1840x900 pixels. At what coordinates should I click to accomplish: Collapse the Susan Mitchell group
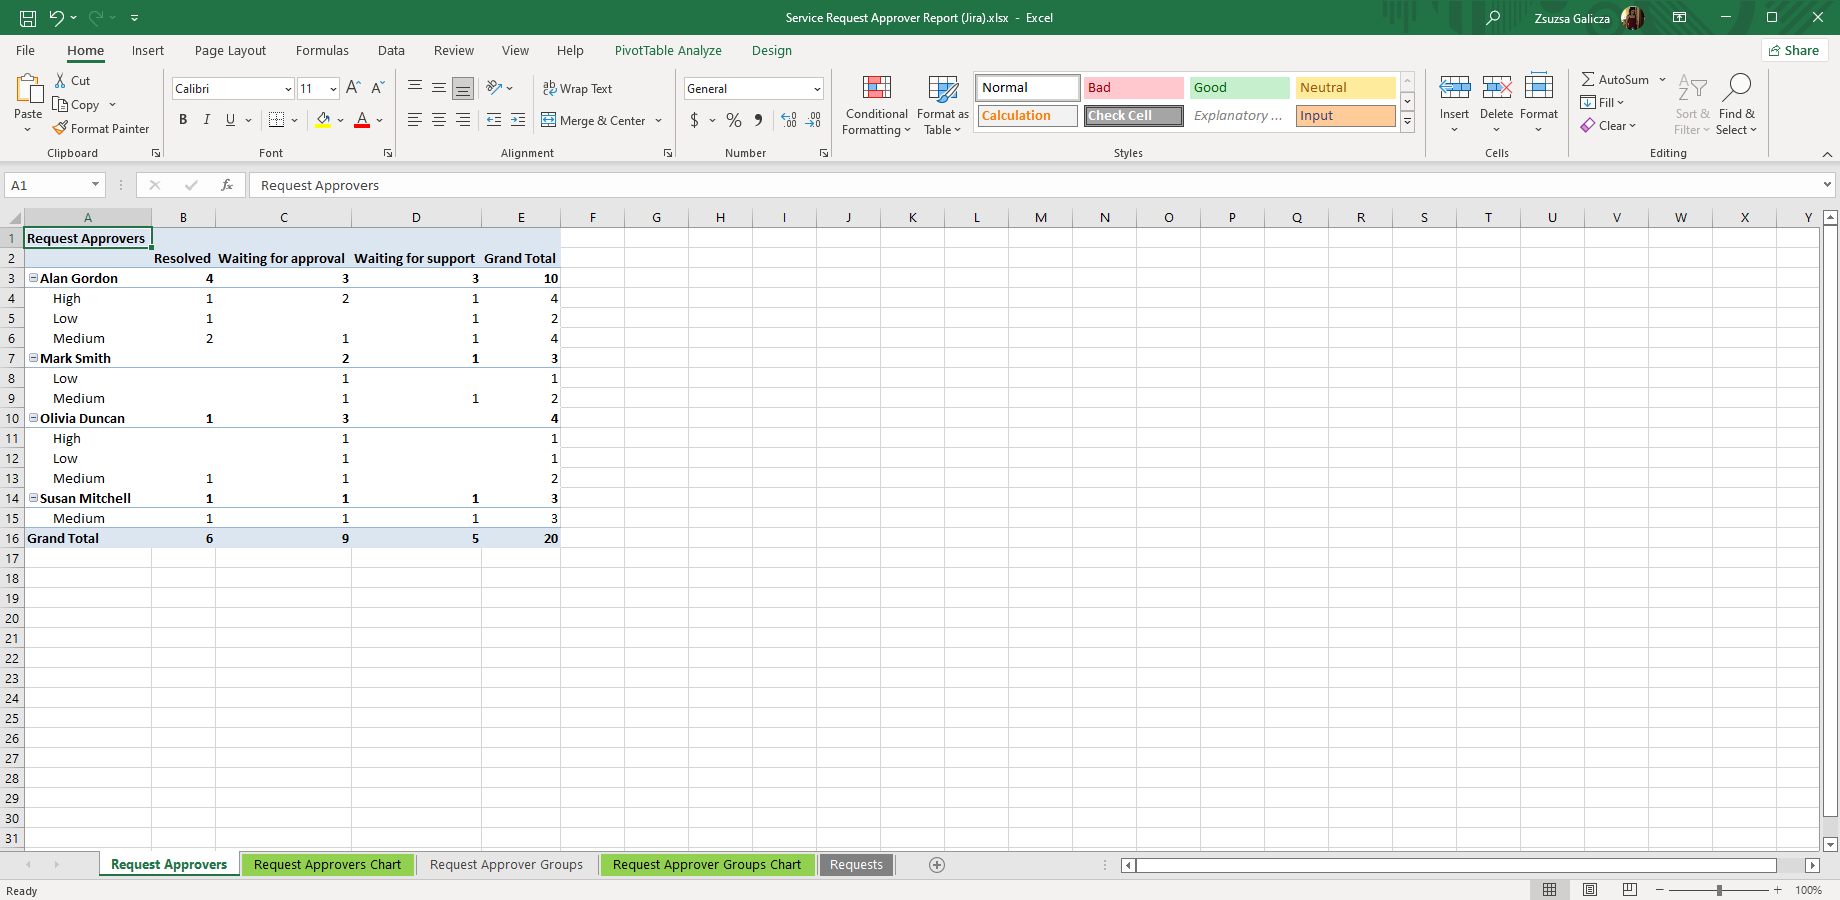pos(34,498)
